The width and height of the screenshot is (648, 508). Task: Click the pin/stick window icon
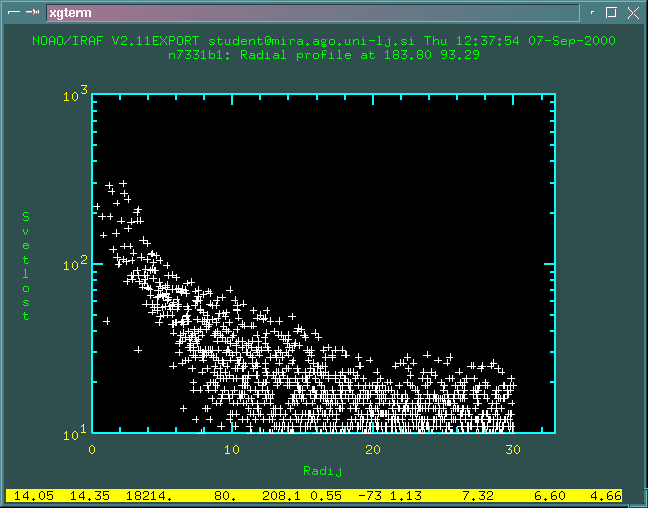coord(32,12)
